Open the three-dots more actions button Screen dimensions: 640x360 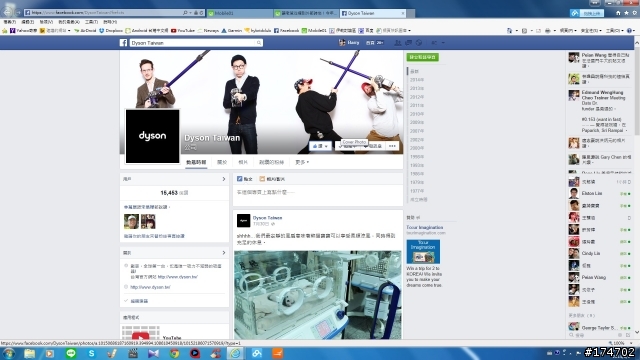click(x=392, y=146)
